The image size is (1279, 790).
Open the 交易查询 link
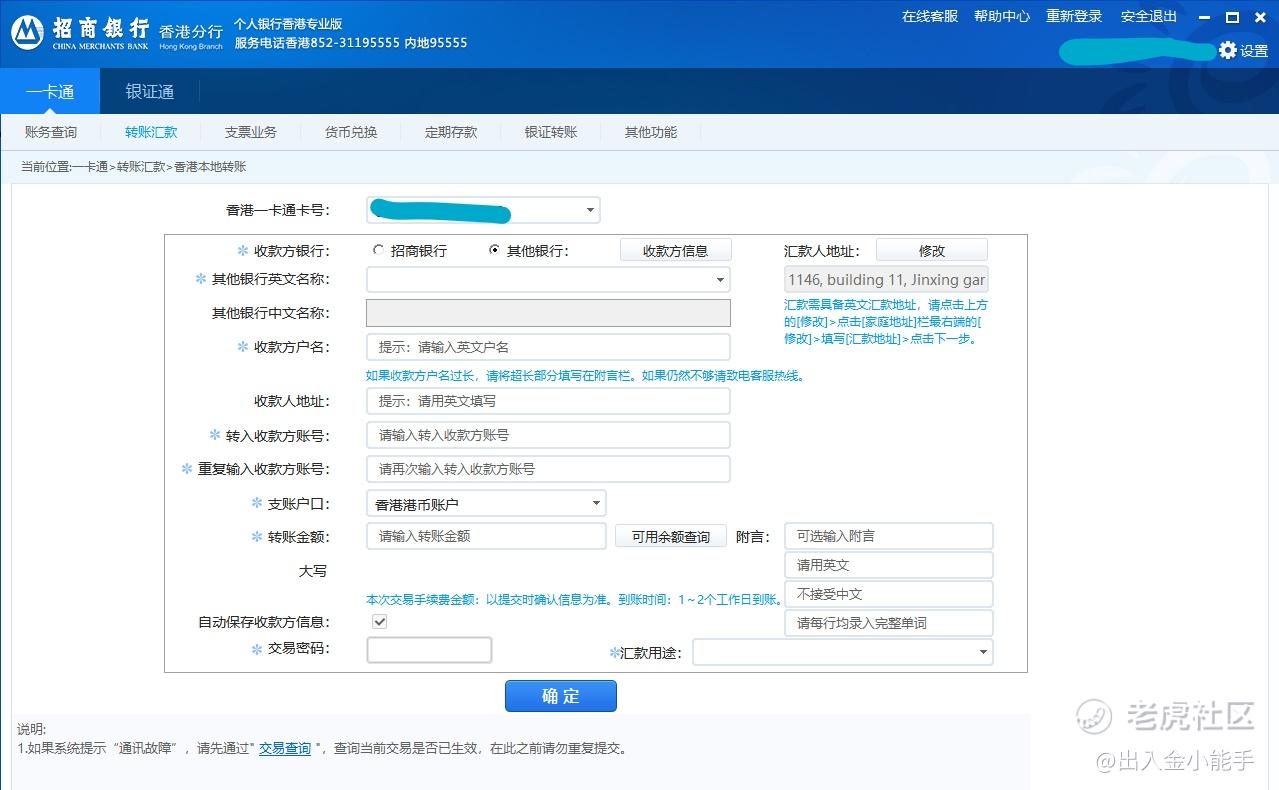285,747
